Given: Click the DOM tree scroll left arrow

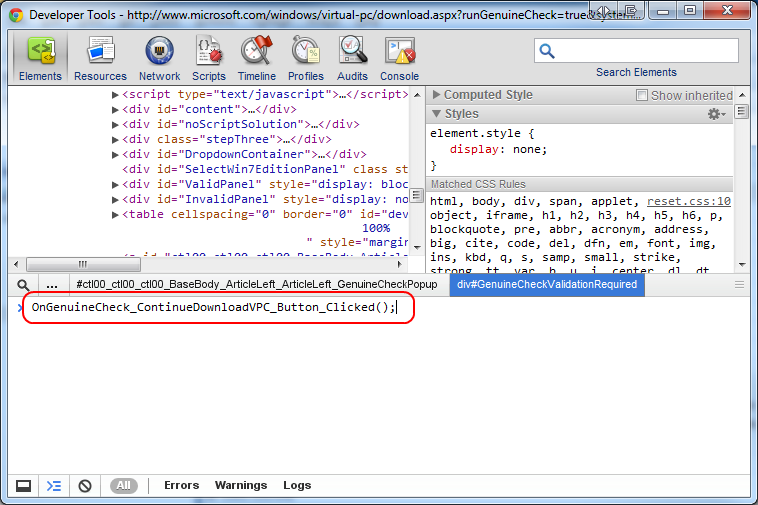Looking at the screenshot, I should tap(16, 264).
